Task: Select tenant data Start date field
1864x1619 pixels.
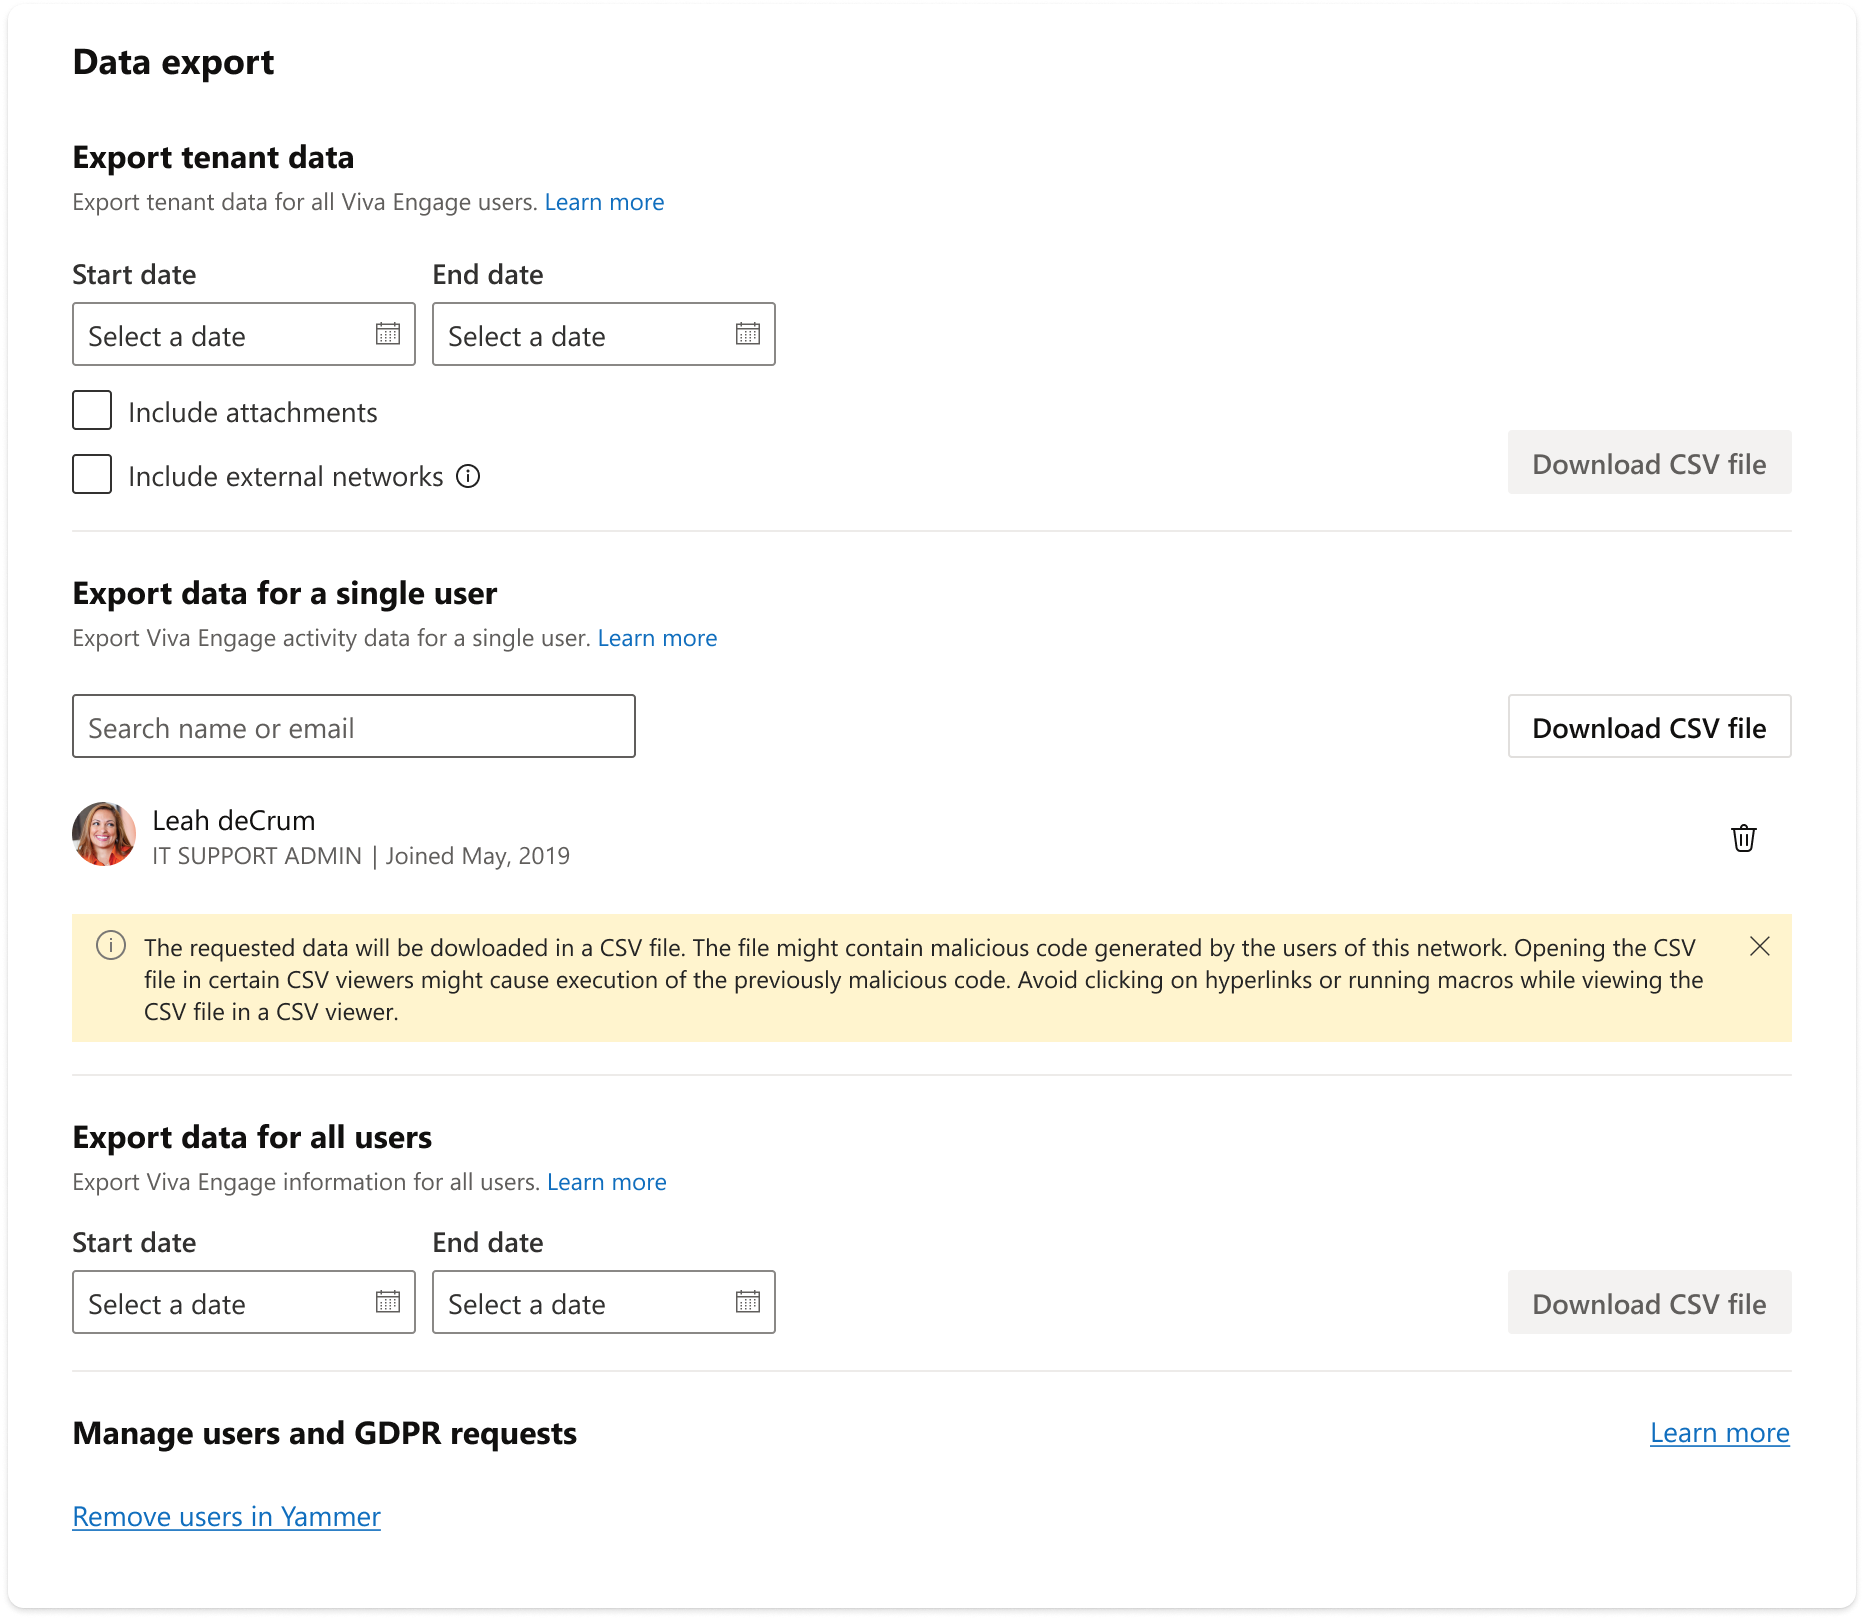Action: click(244, 334)
